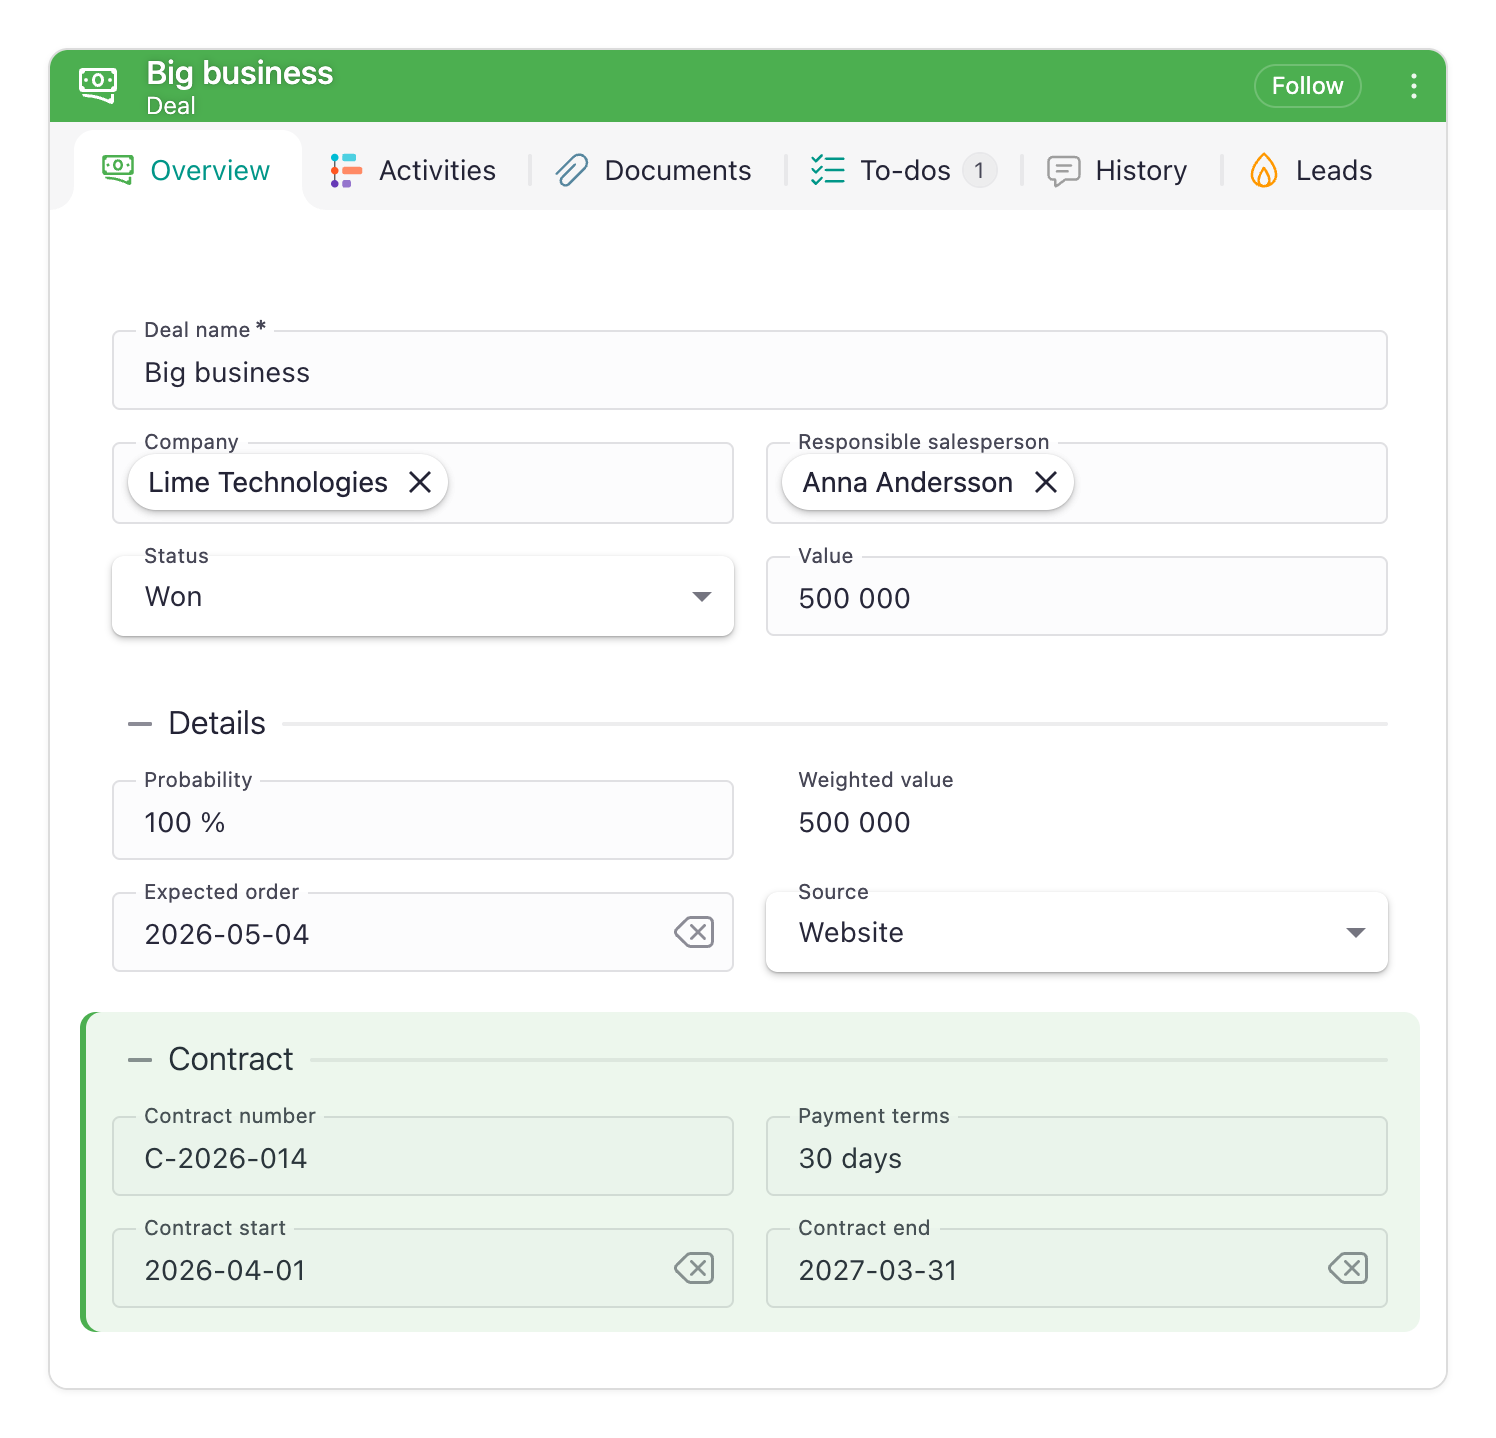Collapse the Details section
The width and height of the screenshot is (1496, 1438).
pos(140,724)
